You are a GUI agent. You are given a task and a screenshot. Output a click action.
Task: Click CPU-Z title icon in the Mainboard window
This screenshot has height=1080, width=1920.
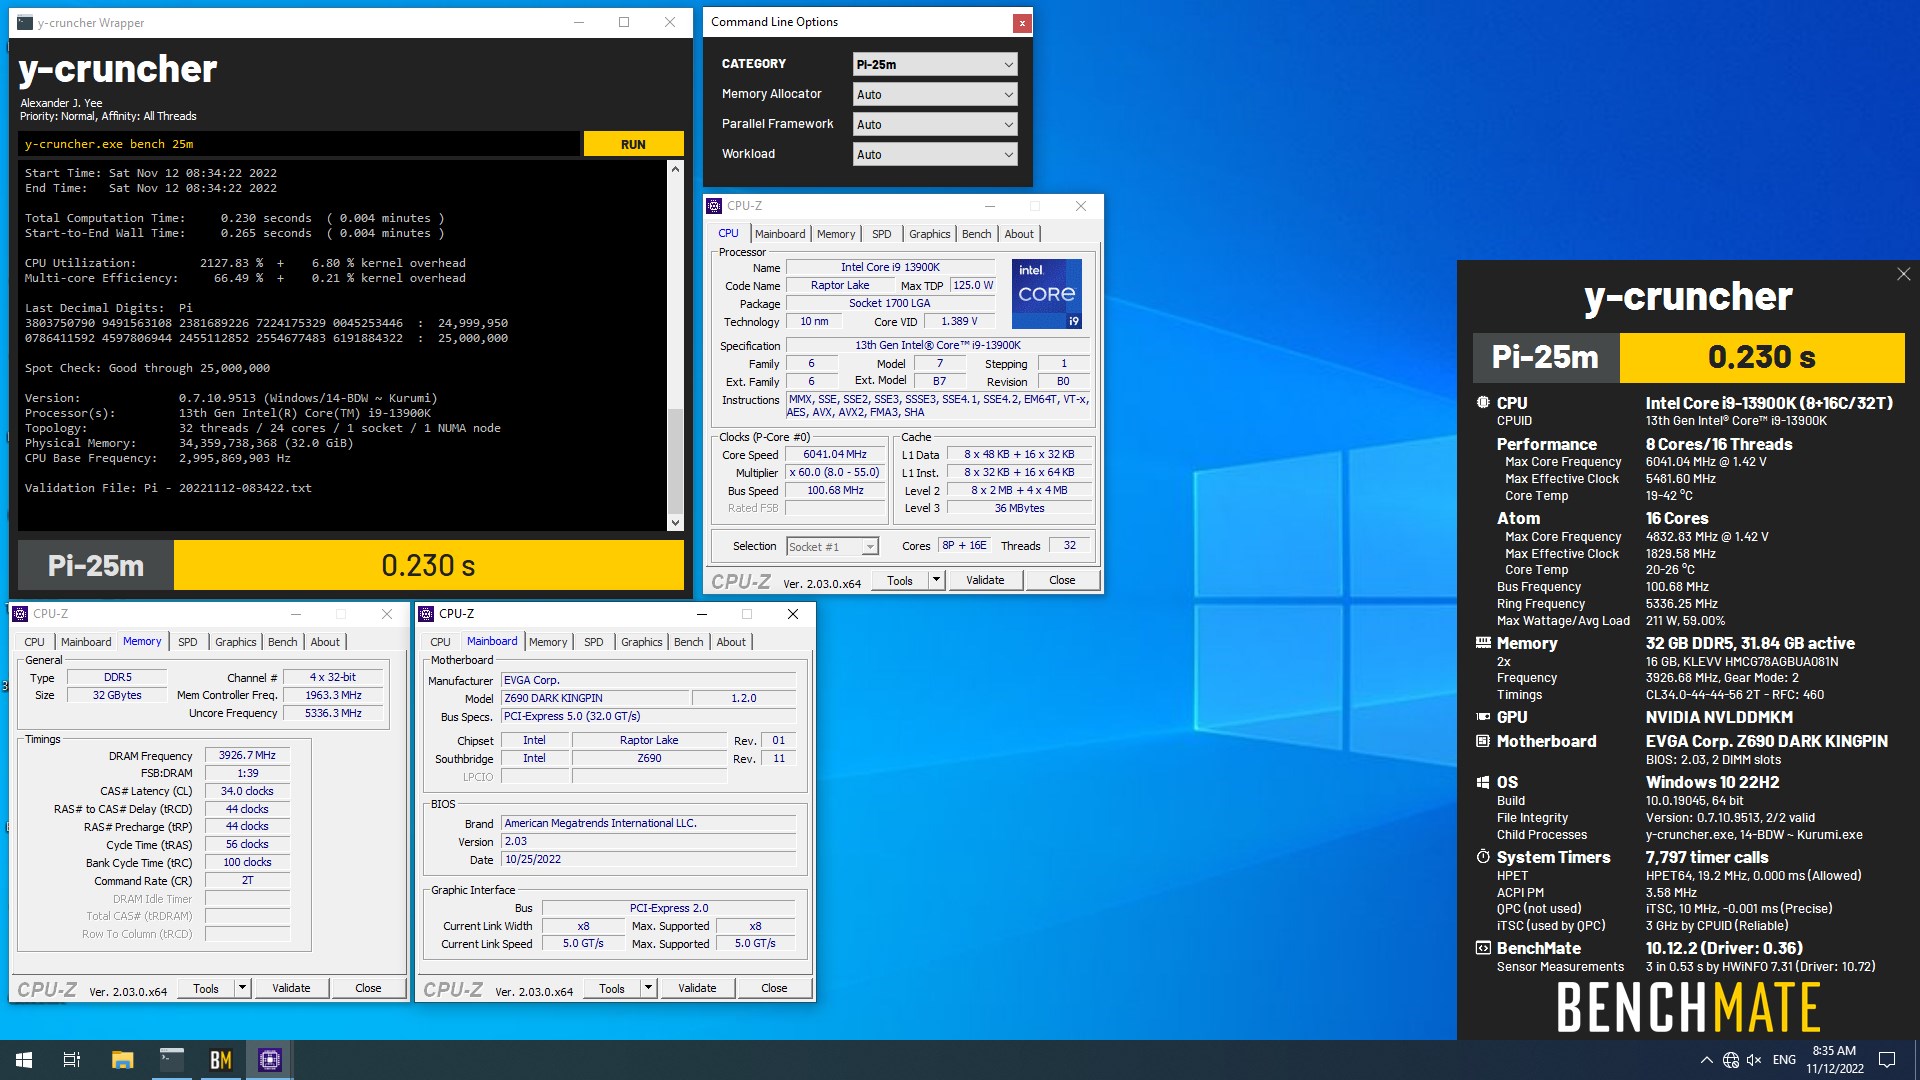click(426, 614)
